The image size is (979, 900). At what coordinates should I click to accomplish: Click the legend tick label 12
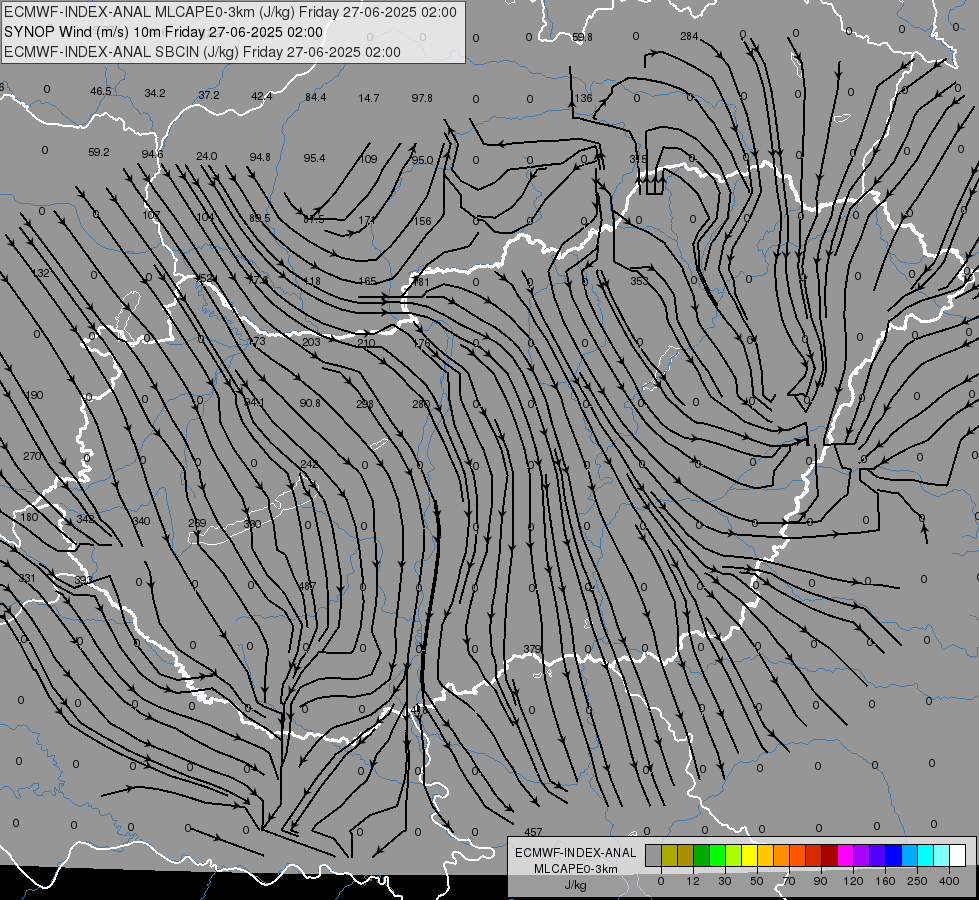[x=694, y=881]
